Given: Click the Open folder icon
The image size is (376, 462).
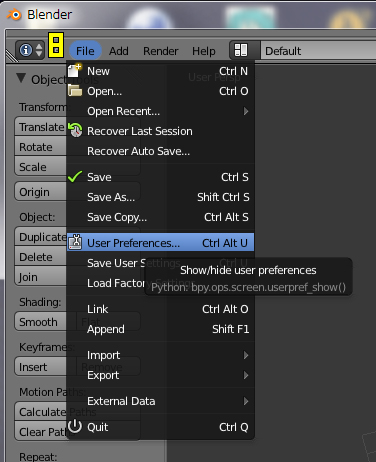Looking at the screenshot, I should (x=75, y=90).
